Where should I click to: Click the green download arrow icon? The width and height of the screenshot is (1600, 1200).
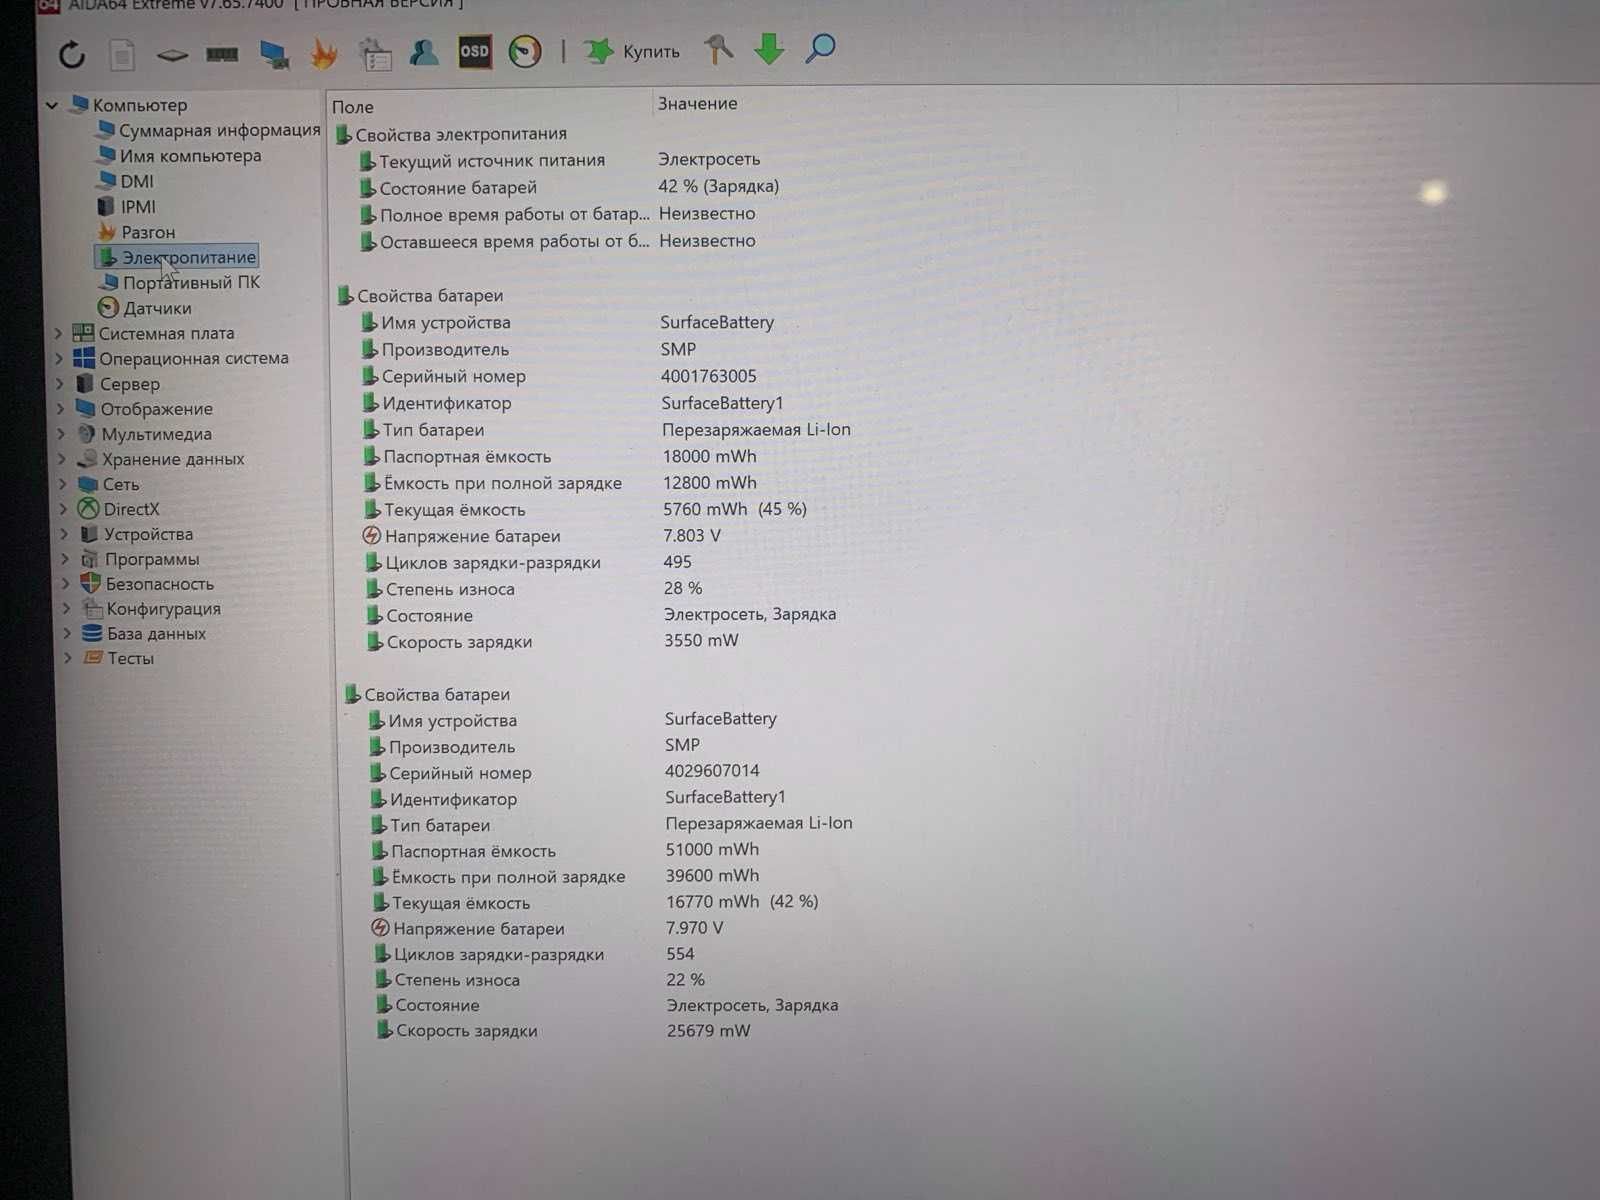pos(769,48)
